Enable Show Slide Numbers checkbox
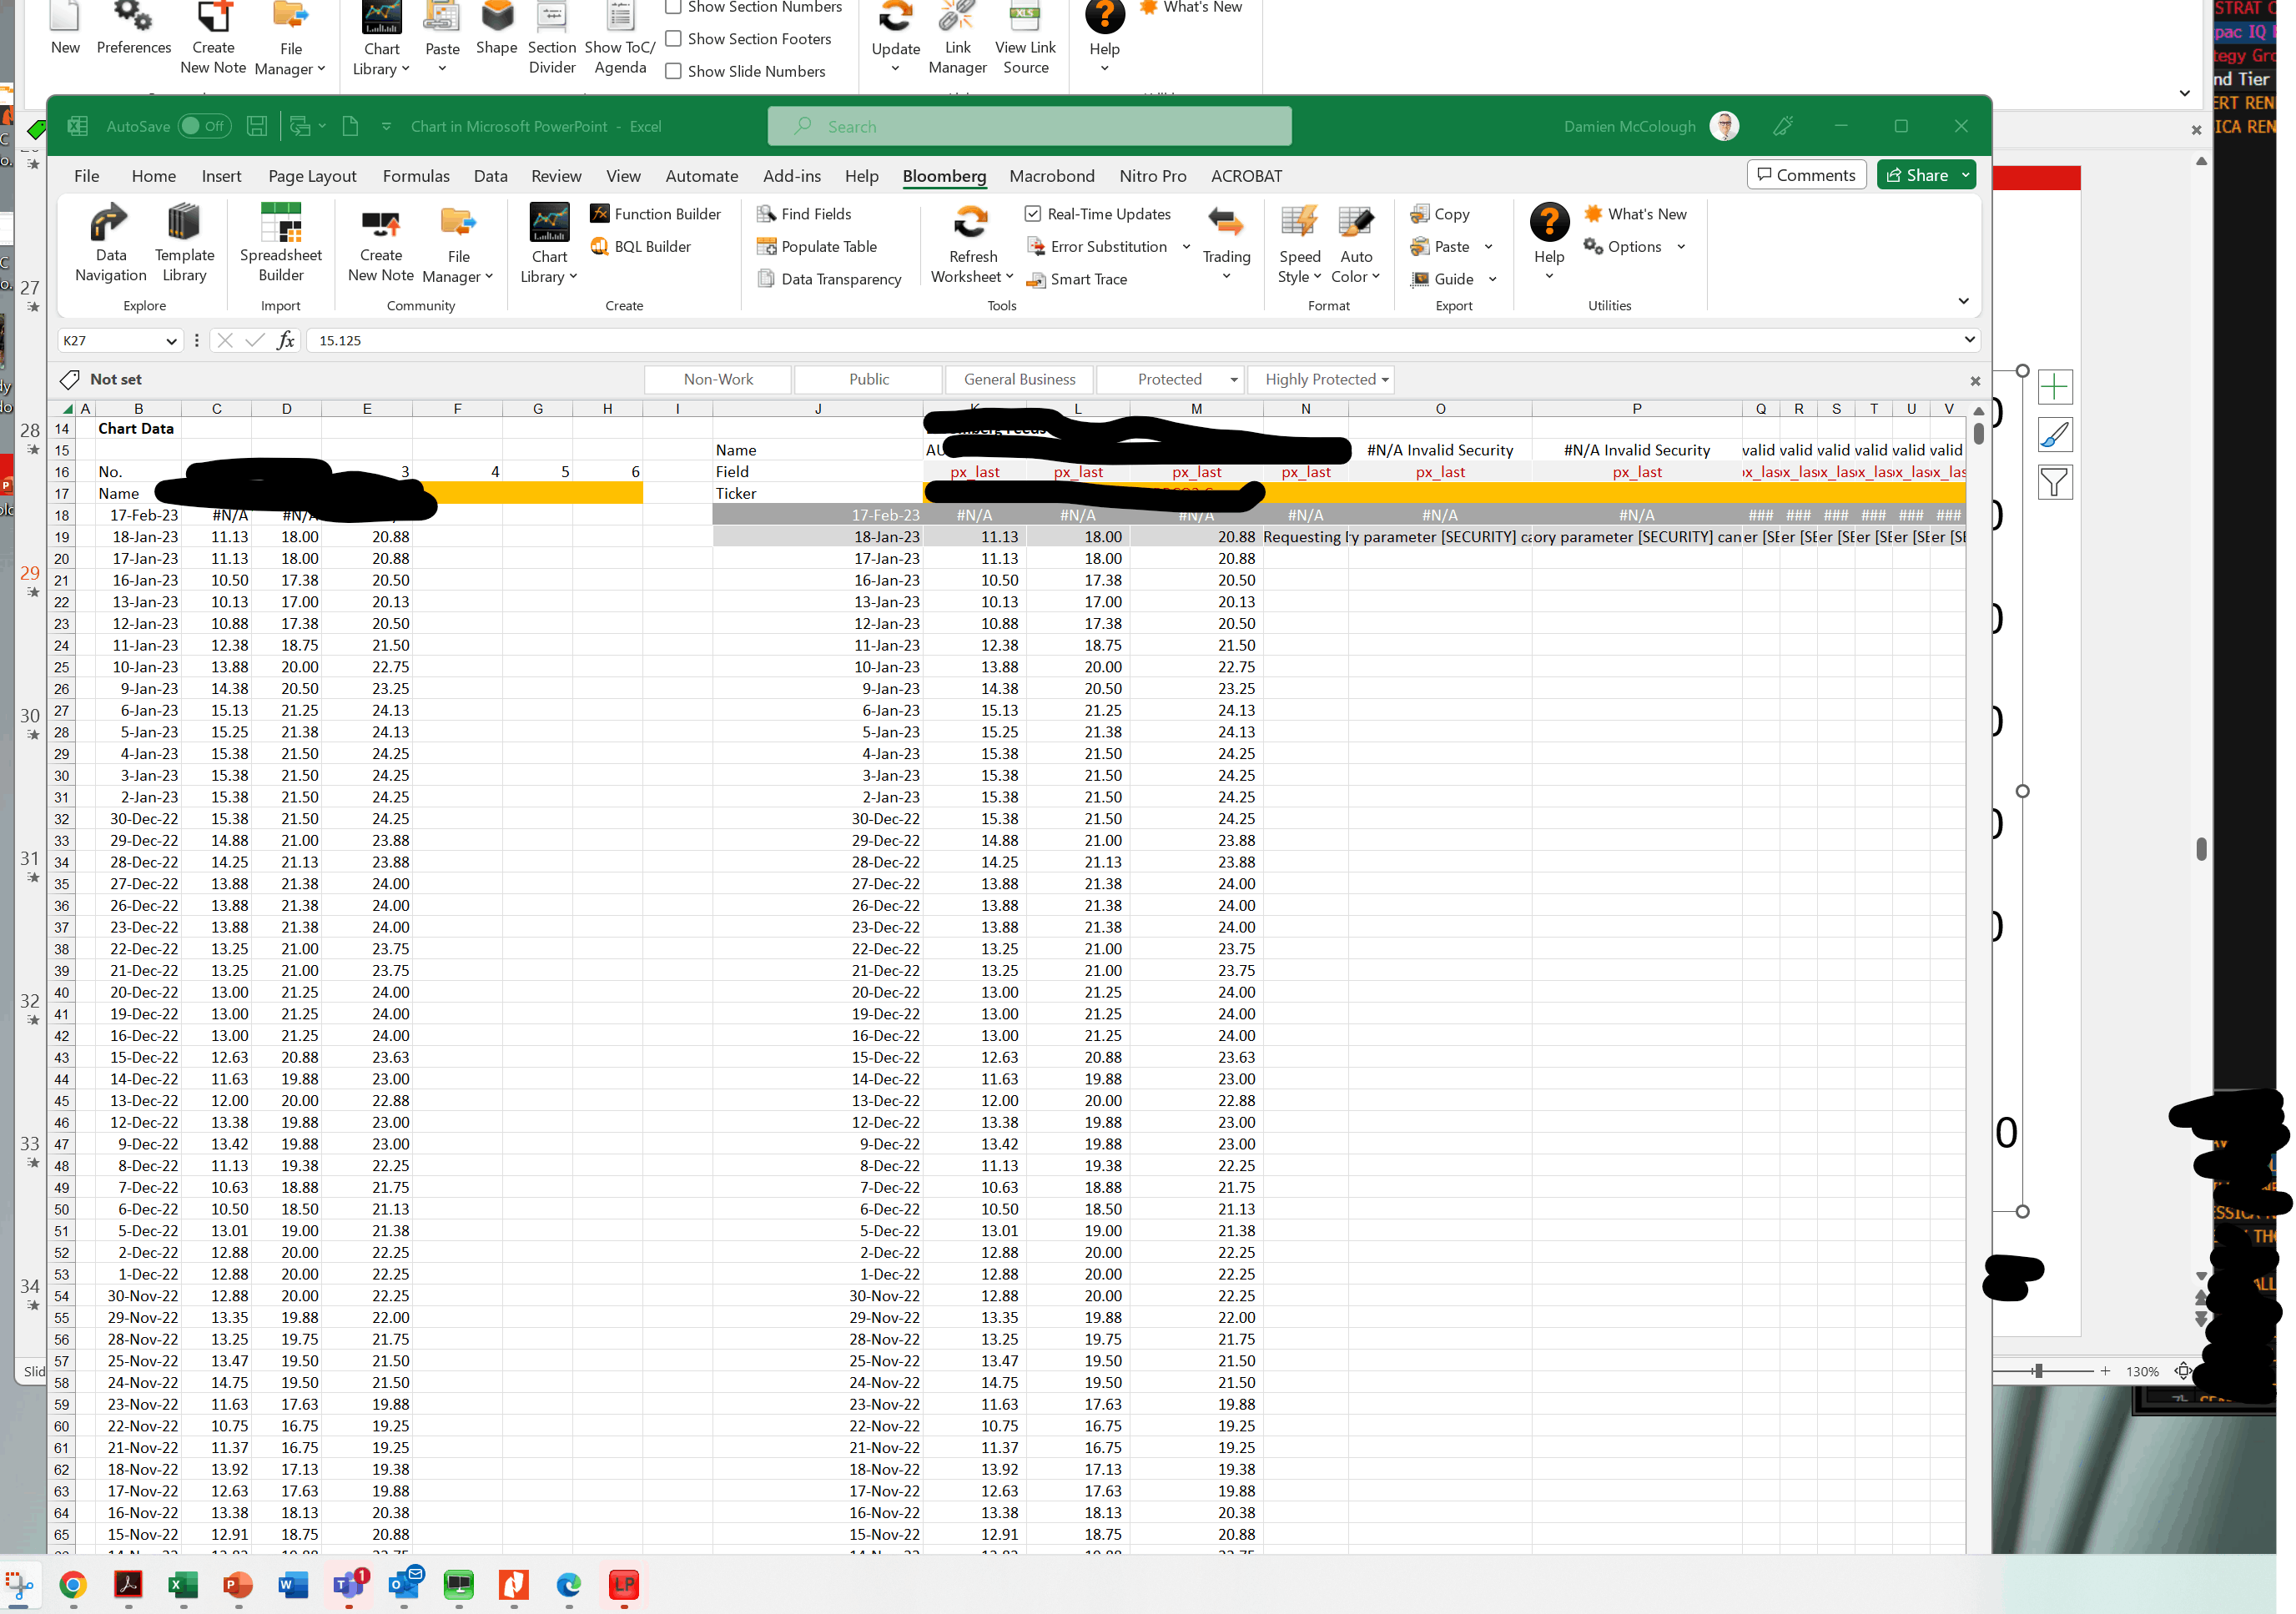The height and width of the screenshot is (1614, 2296). pyautogui.click(x=673, y=71)
